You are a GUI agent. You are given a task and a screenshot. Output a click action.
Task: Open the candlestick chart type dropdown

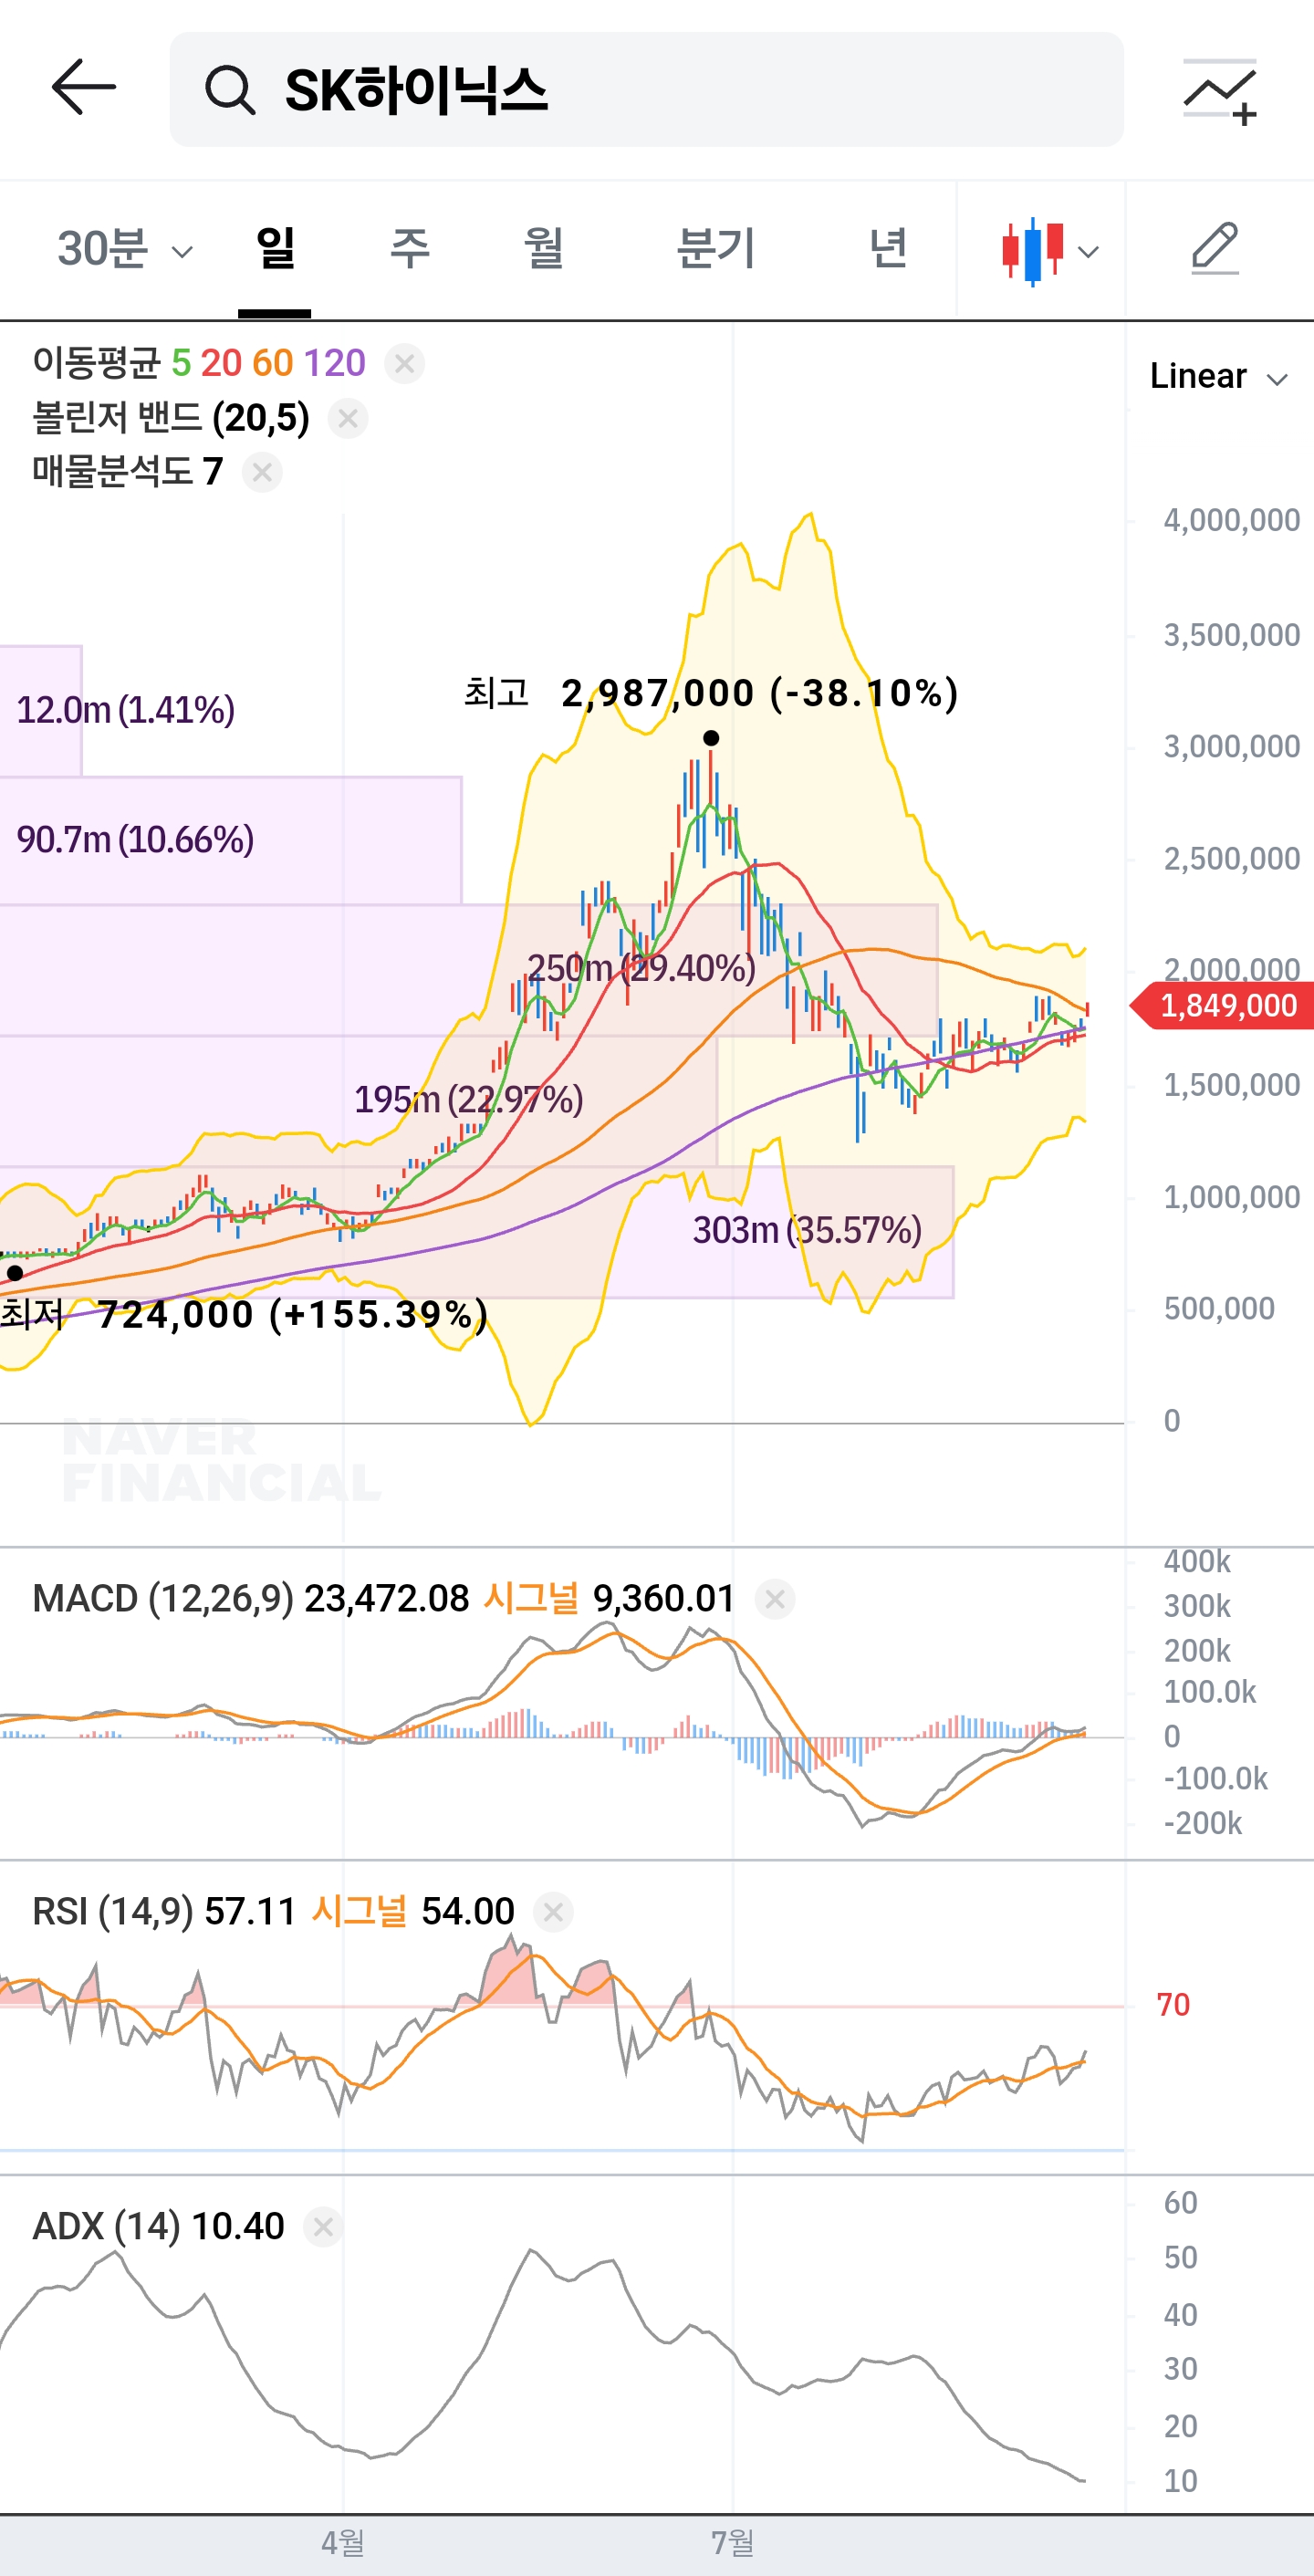coord(1049,250)
